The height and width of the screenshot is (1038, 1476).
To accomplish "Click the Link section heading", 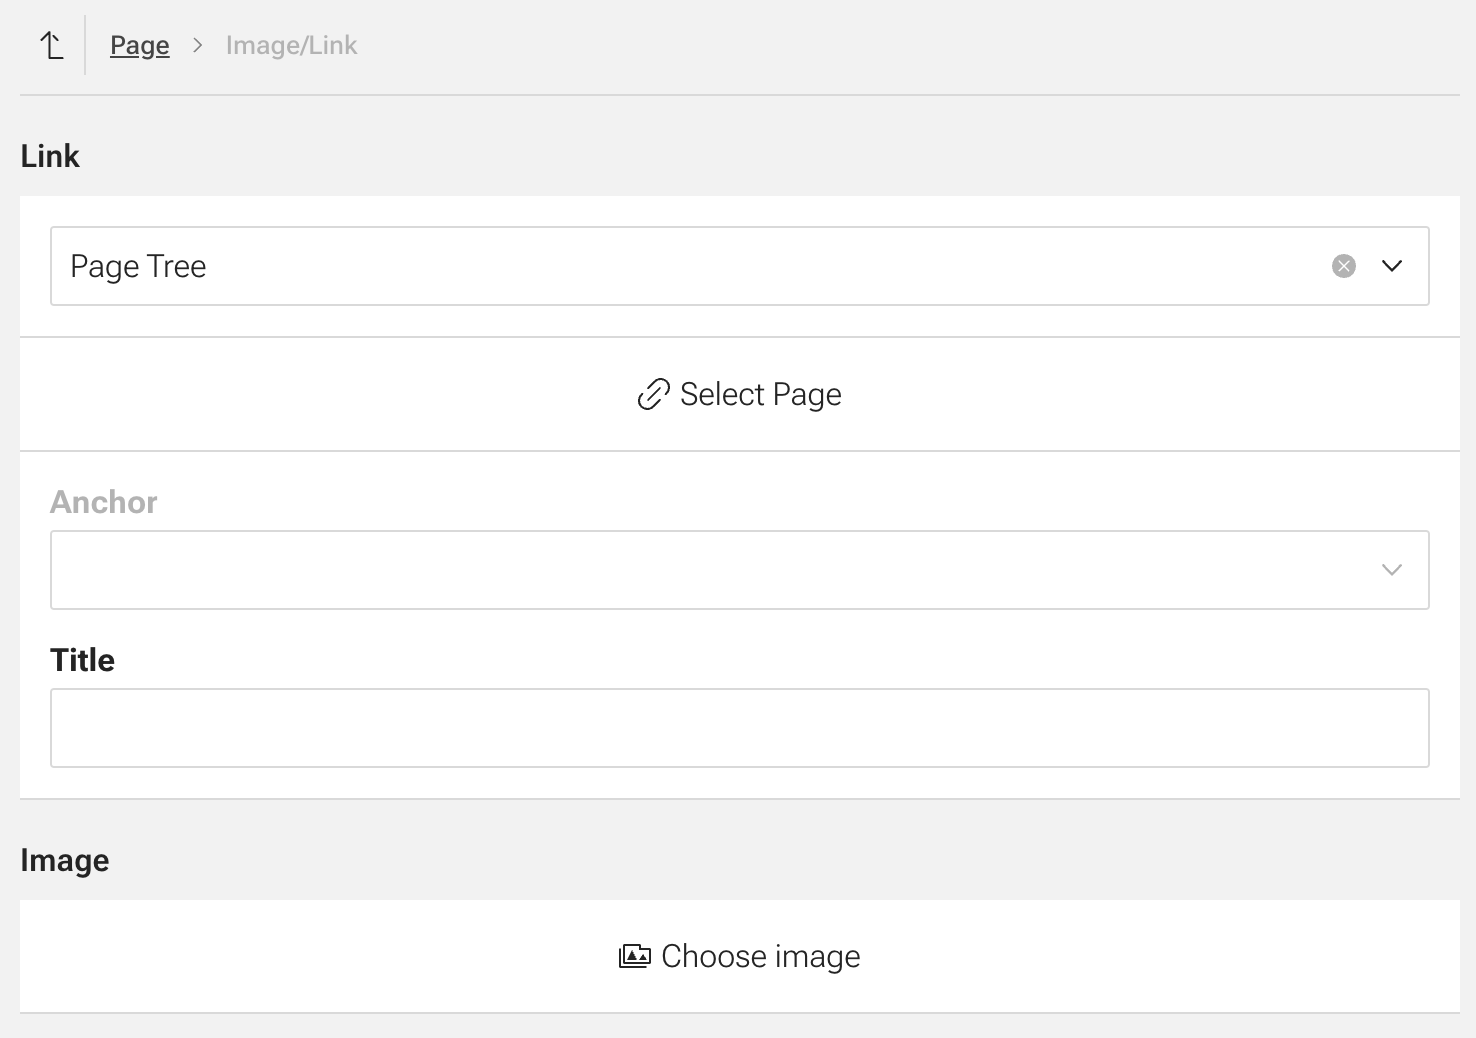I will tap(50, 157).
